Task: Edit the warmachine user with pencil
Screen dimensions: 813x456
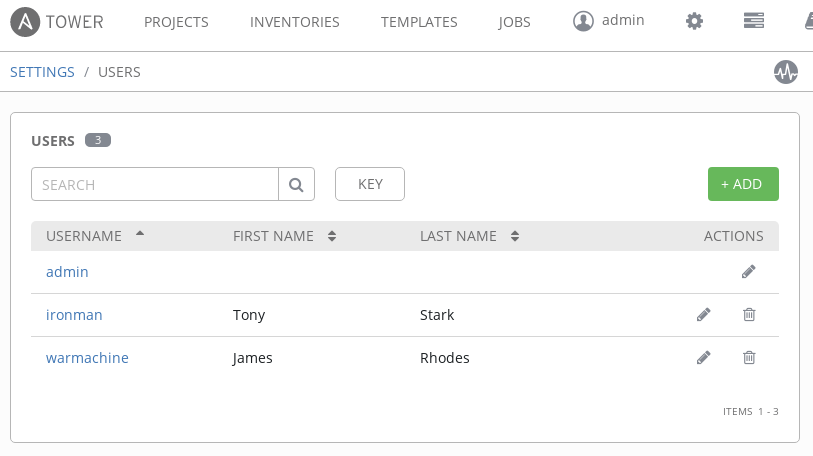Action: [x=704, y=357]
